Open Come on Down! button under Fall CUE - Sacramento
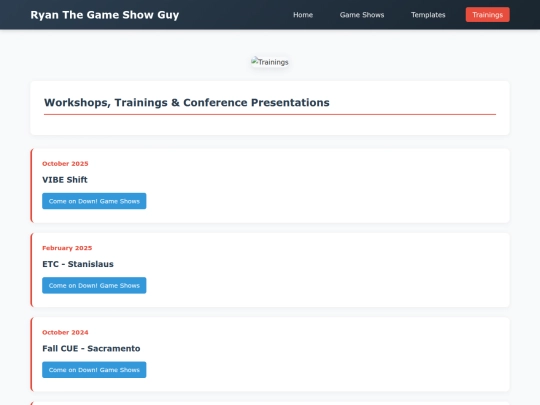Viewport: 540px width, 405px height. click(94, 370)
